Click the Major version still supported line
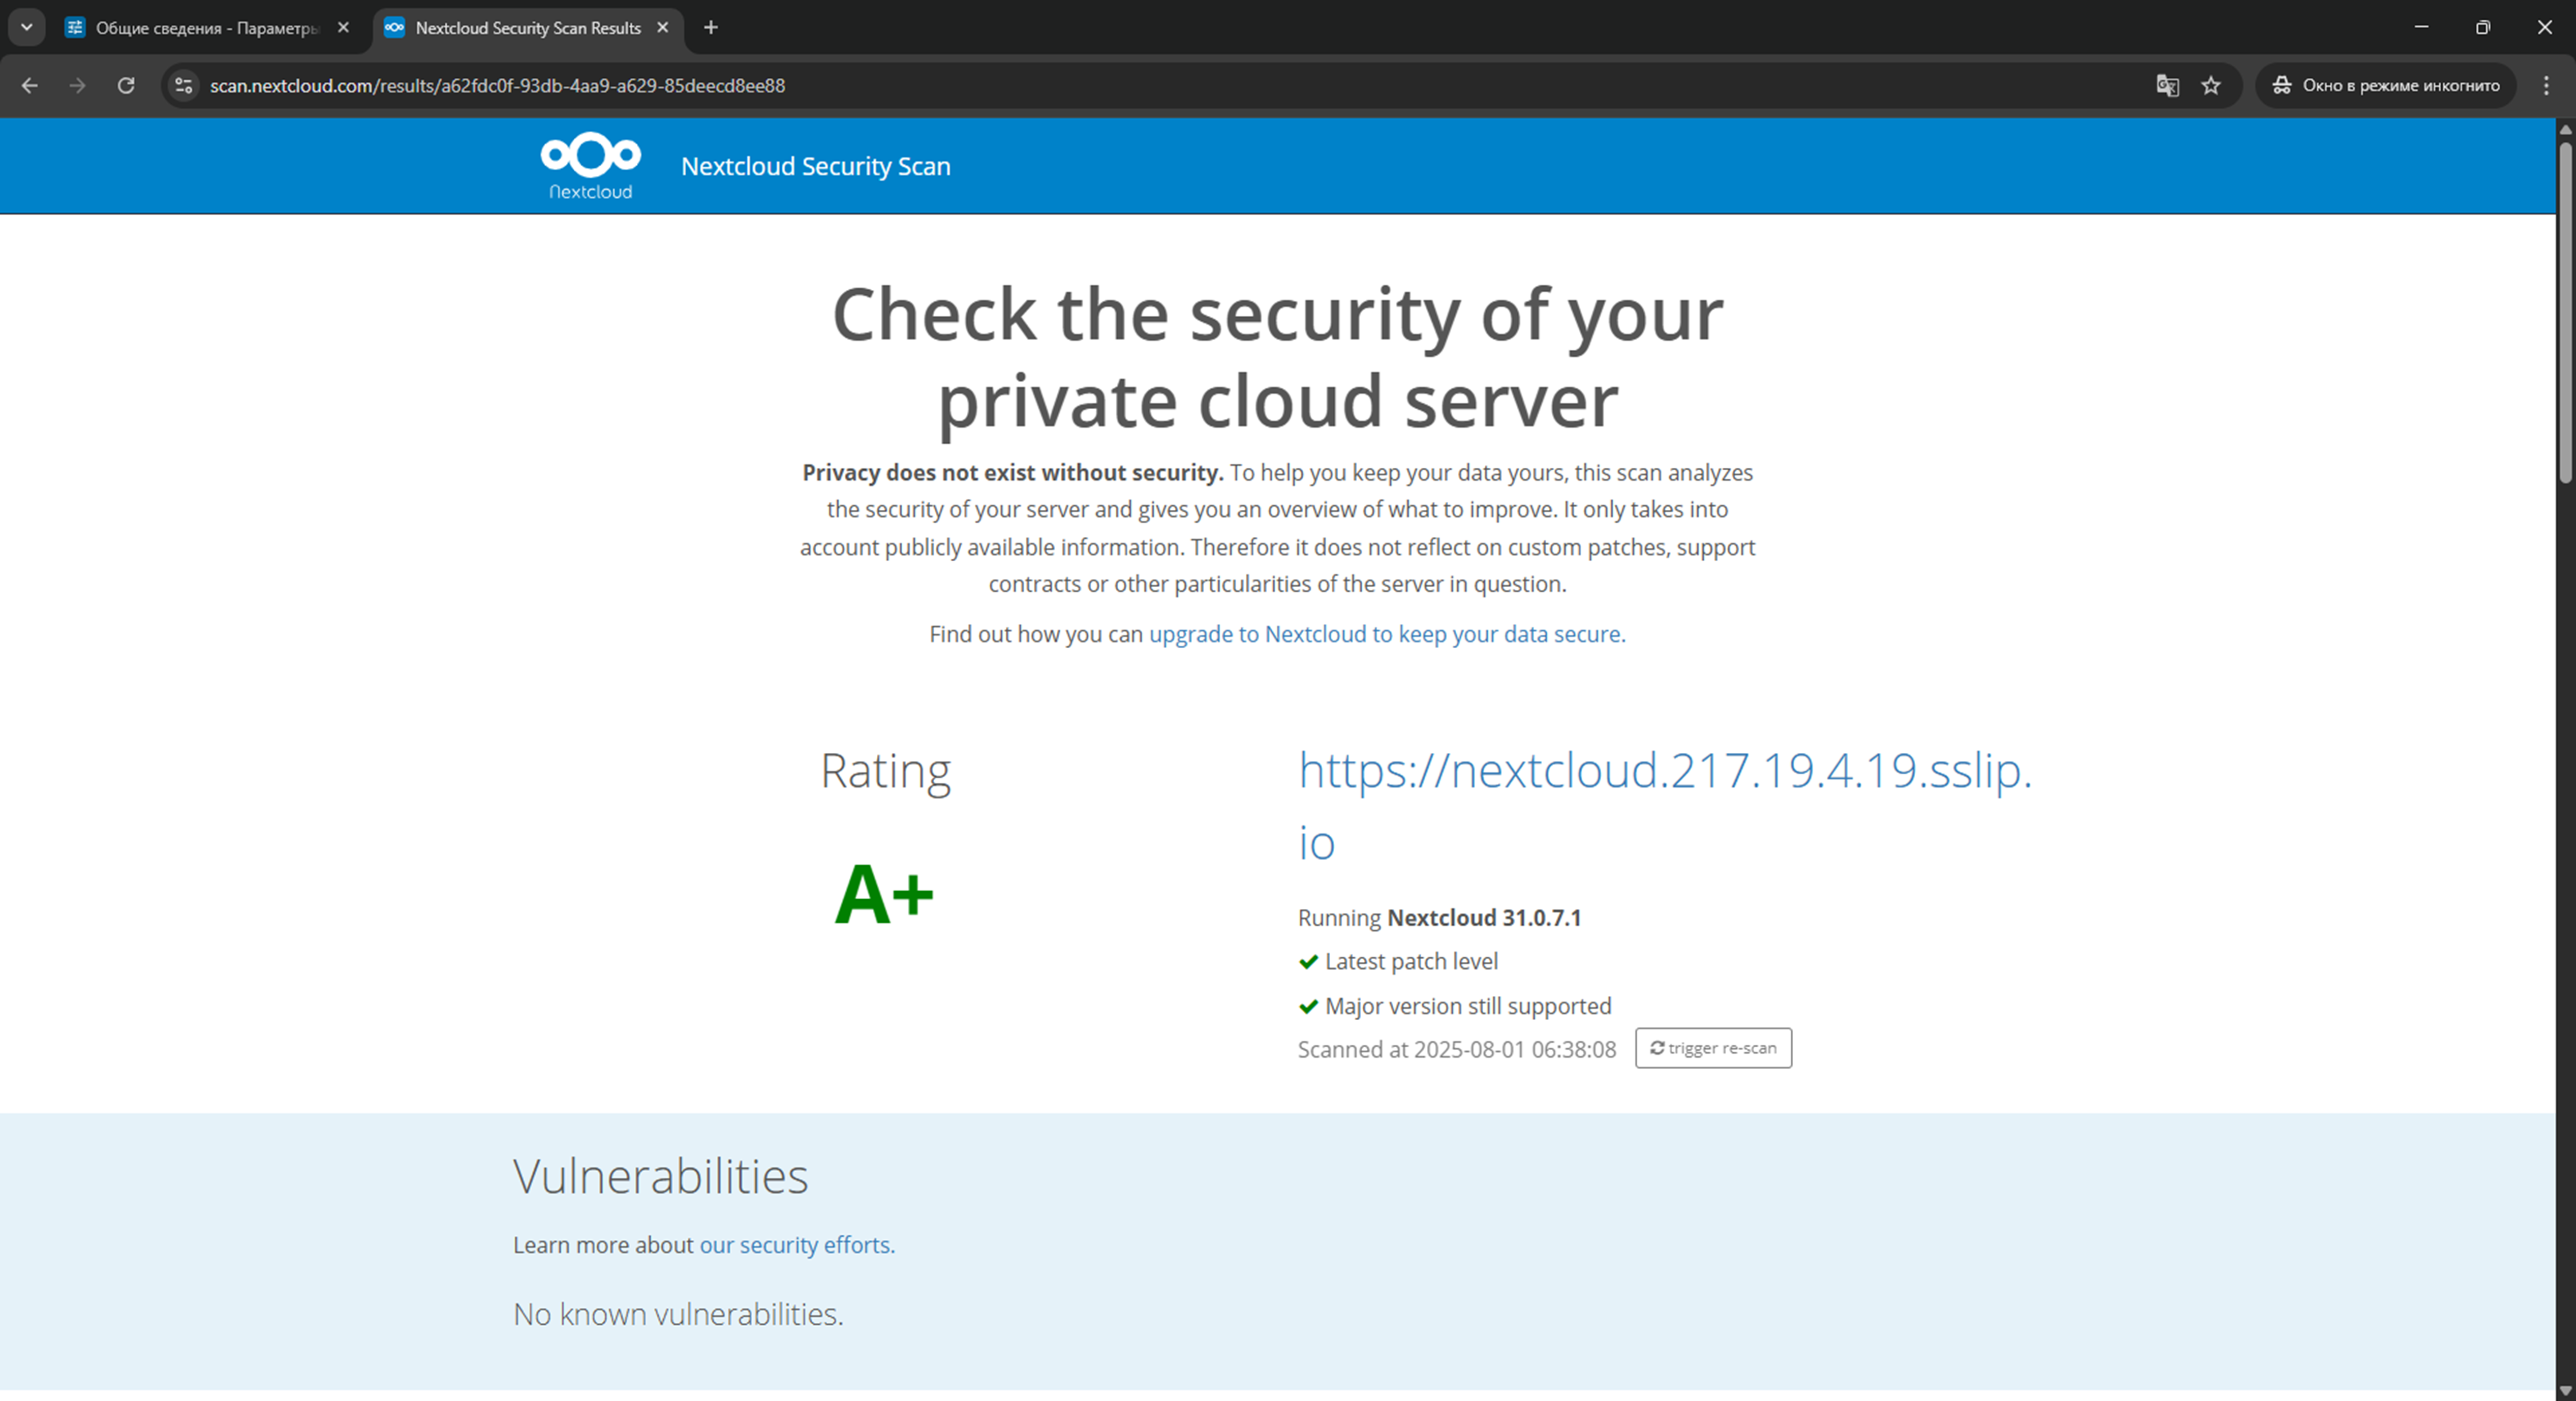Viewport: 2576px width, 1401px height. click(1455, 1006)
